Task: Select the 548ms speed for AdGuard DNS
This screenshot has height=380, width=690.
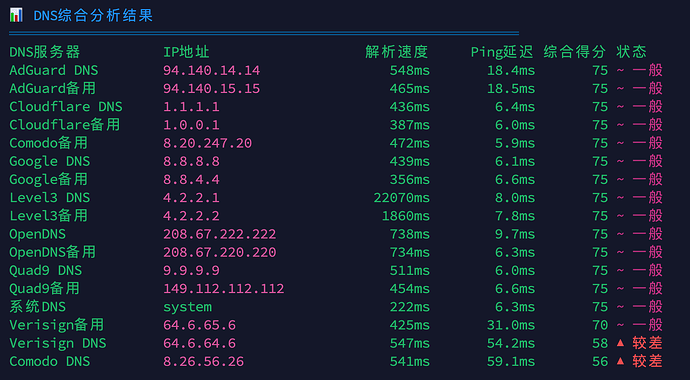Action: [x=410, y=70]
